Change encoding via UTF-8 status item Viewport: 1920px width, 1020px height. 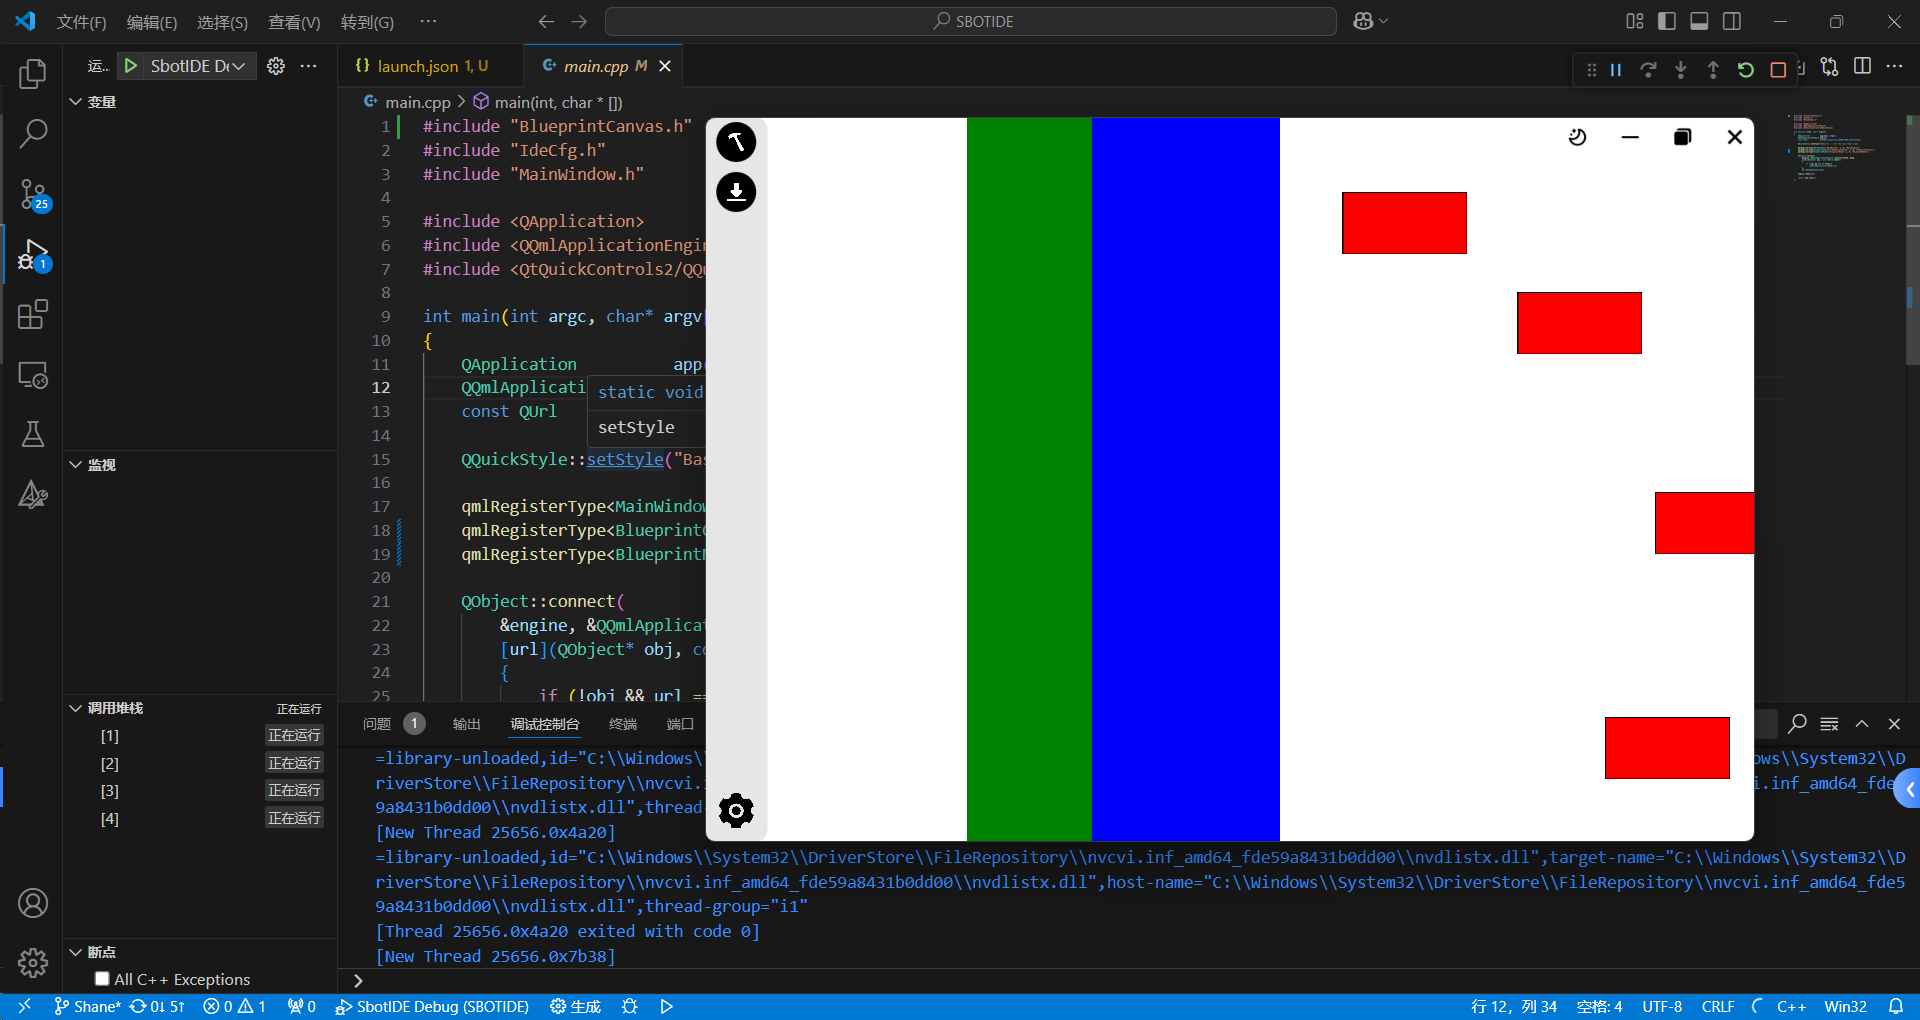[1662, 1006]
